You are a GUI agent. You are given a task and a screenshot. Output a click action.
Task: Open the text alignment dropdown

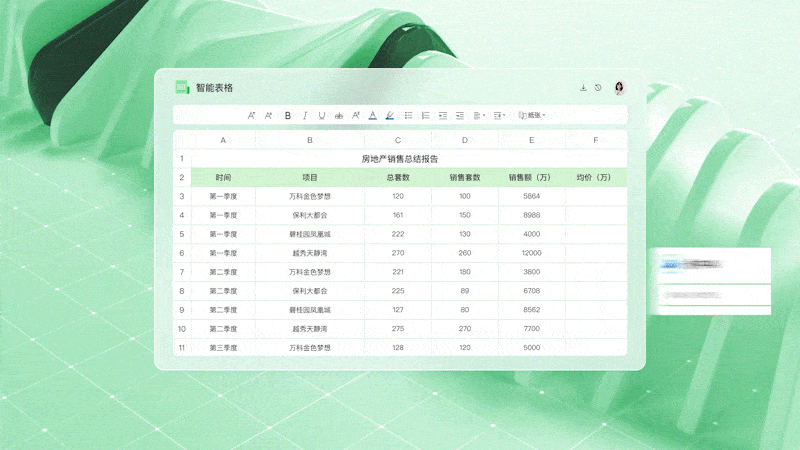tap(479, 116)
